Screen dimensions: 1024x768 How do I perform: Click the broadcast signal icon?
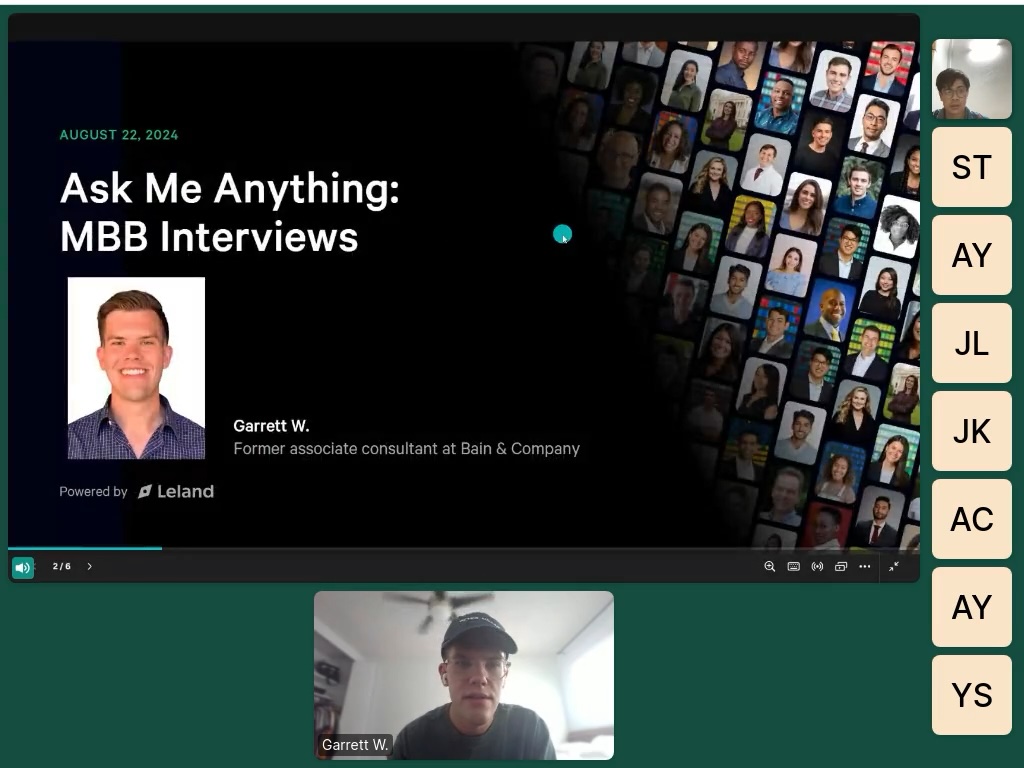click(817, 566)
